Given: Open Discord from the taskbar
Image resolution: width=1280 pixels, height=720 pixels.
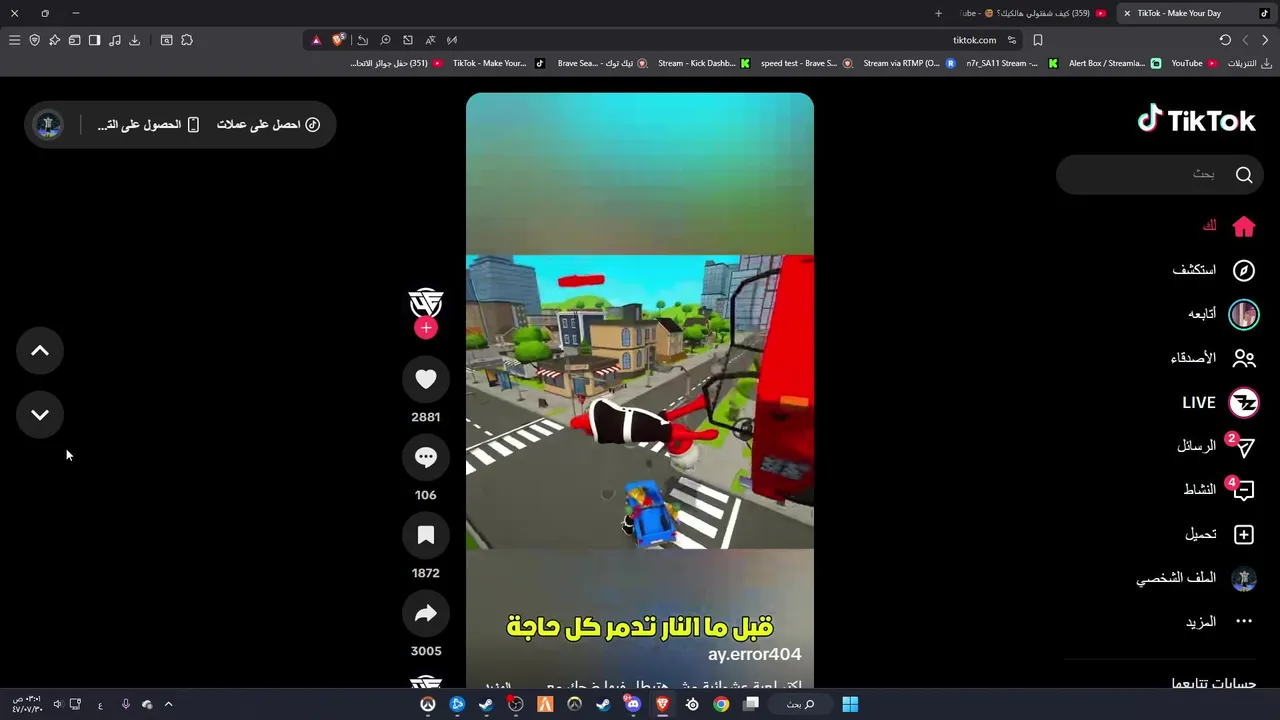Looking at the screenshot, I should click(x=633, y=704).
